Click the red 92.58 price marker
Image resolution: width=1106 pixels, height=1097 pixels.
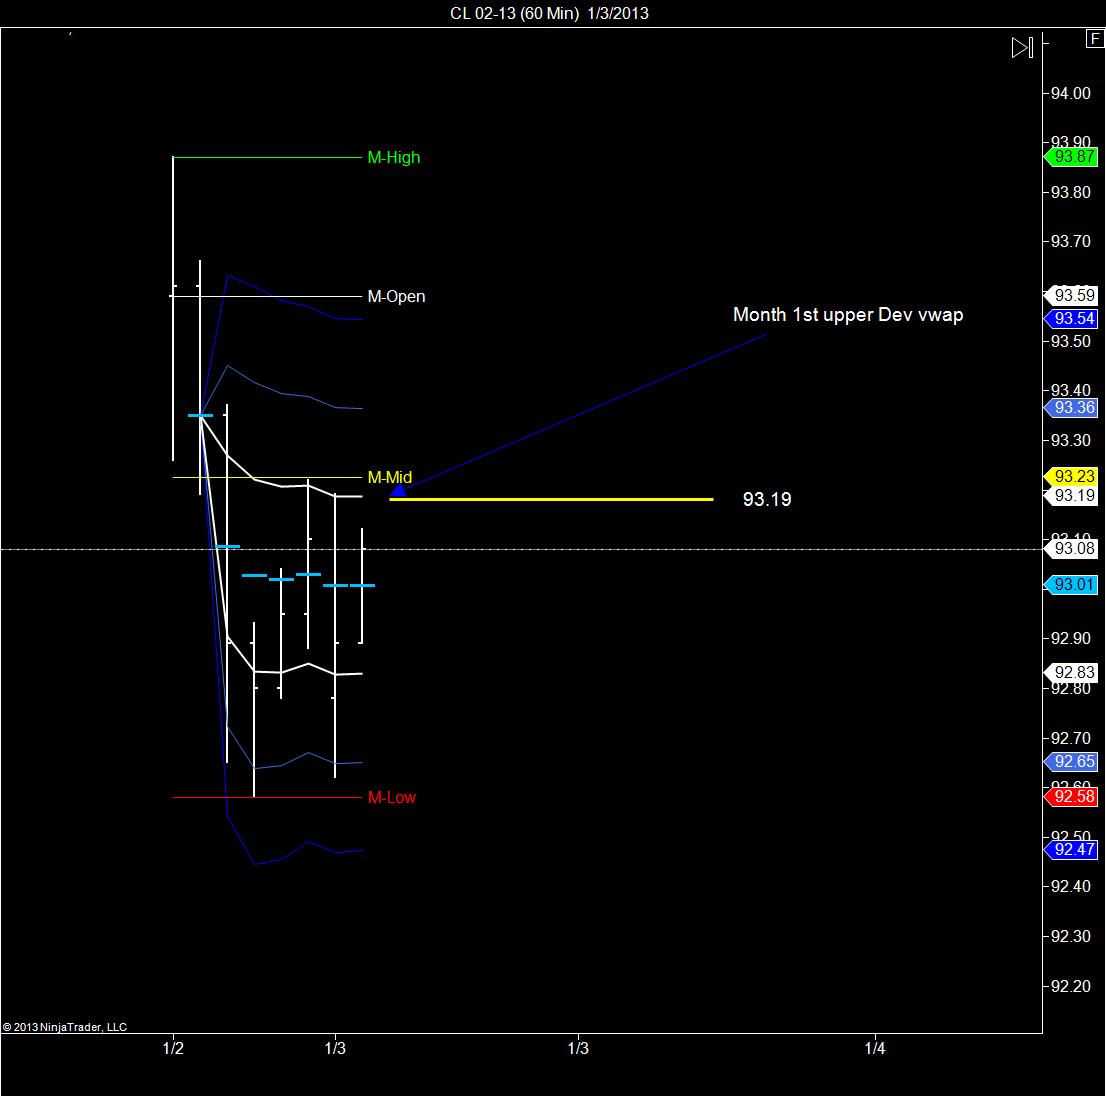coord(1071,796)
